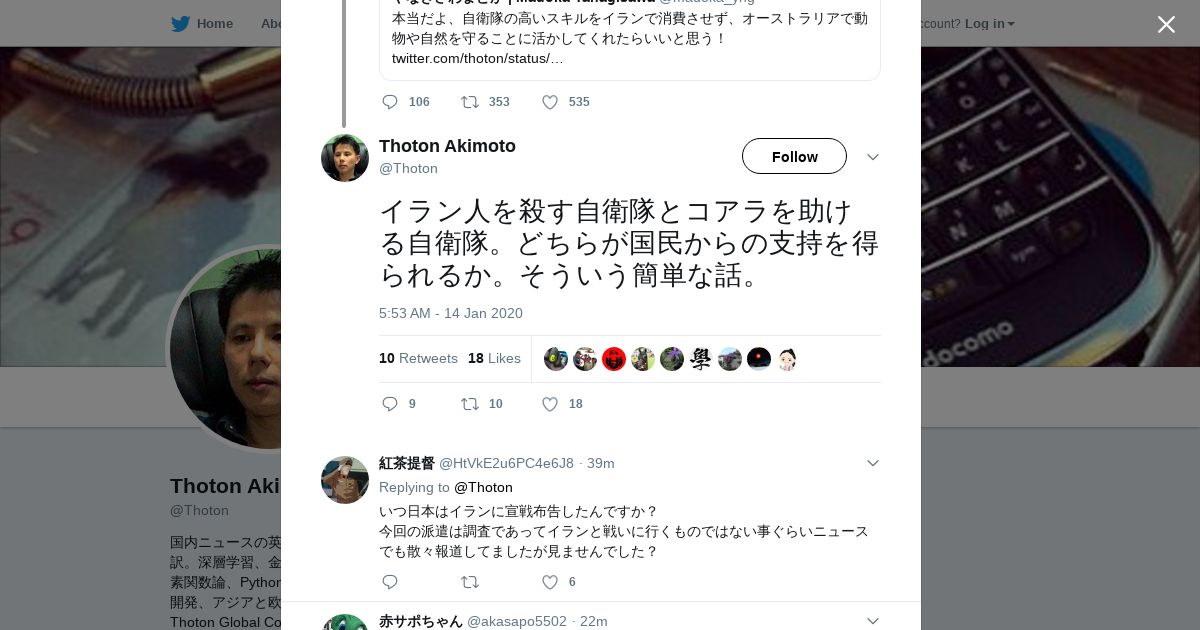Retweet Thoton Akimoto's main tweet
This screenshot has width=1200, height=630.
tap(470, 404)
